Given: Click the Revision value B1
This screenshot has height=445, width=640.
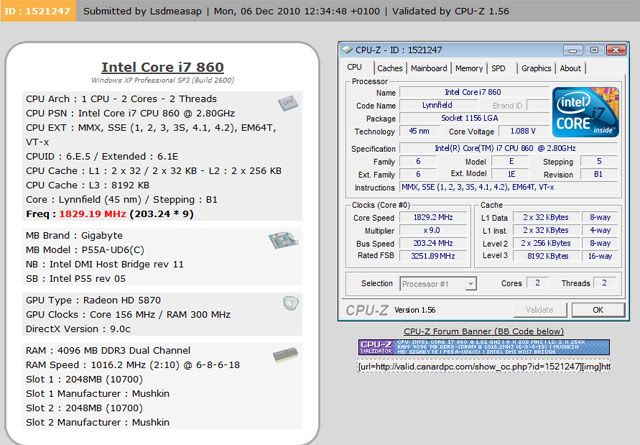Looking at the screenshot, I should (599, 174).
